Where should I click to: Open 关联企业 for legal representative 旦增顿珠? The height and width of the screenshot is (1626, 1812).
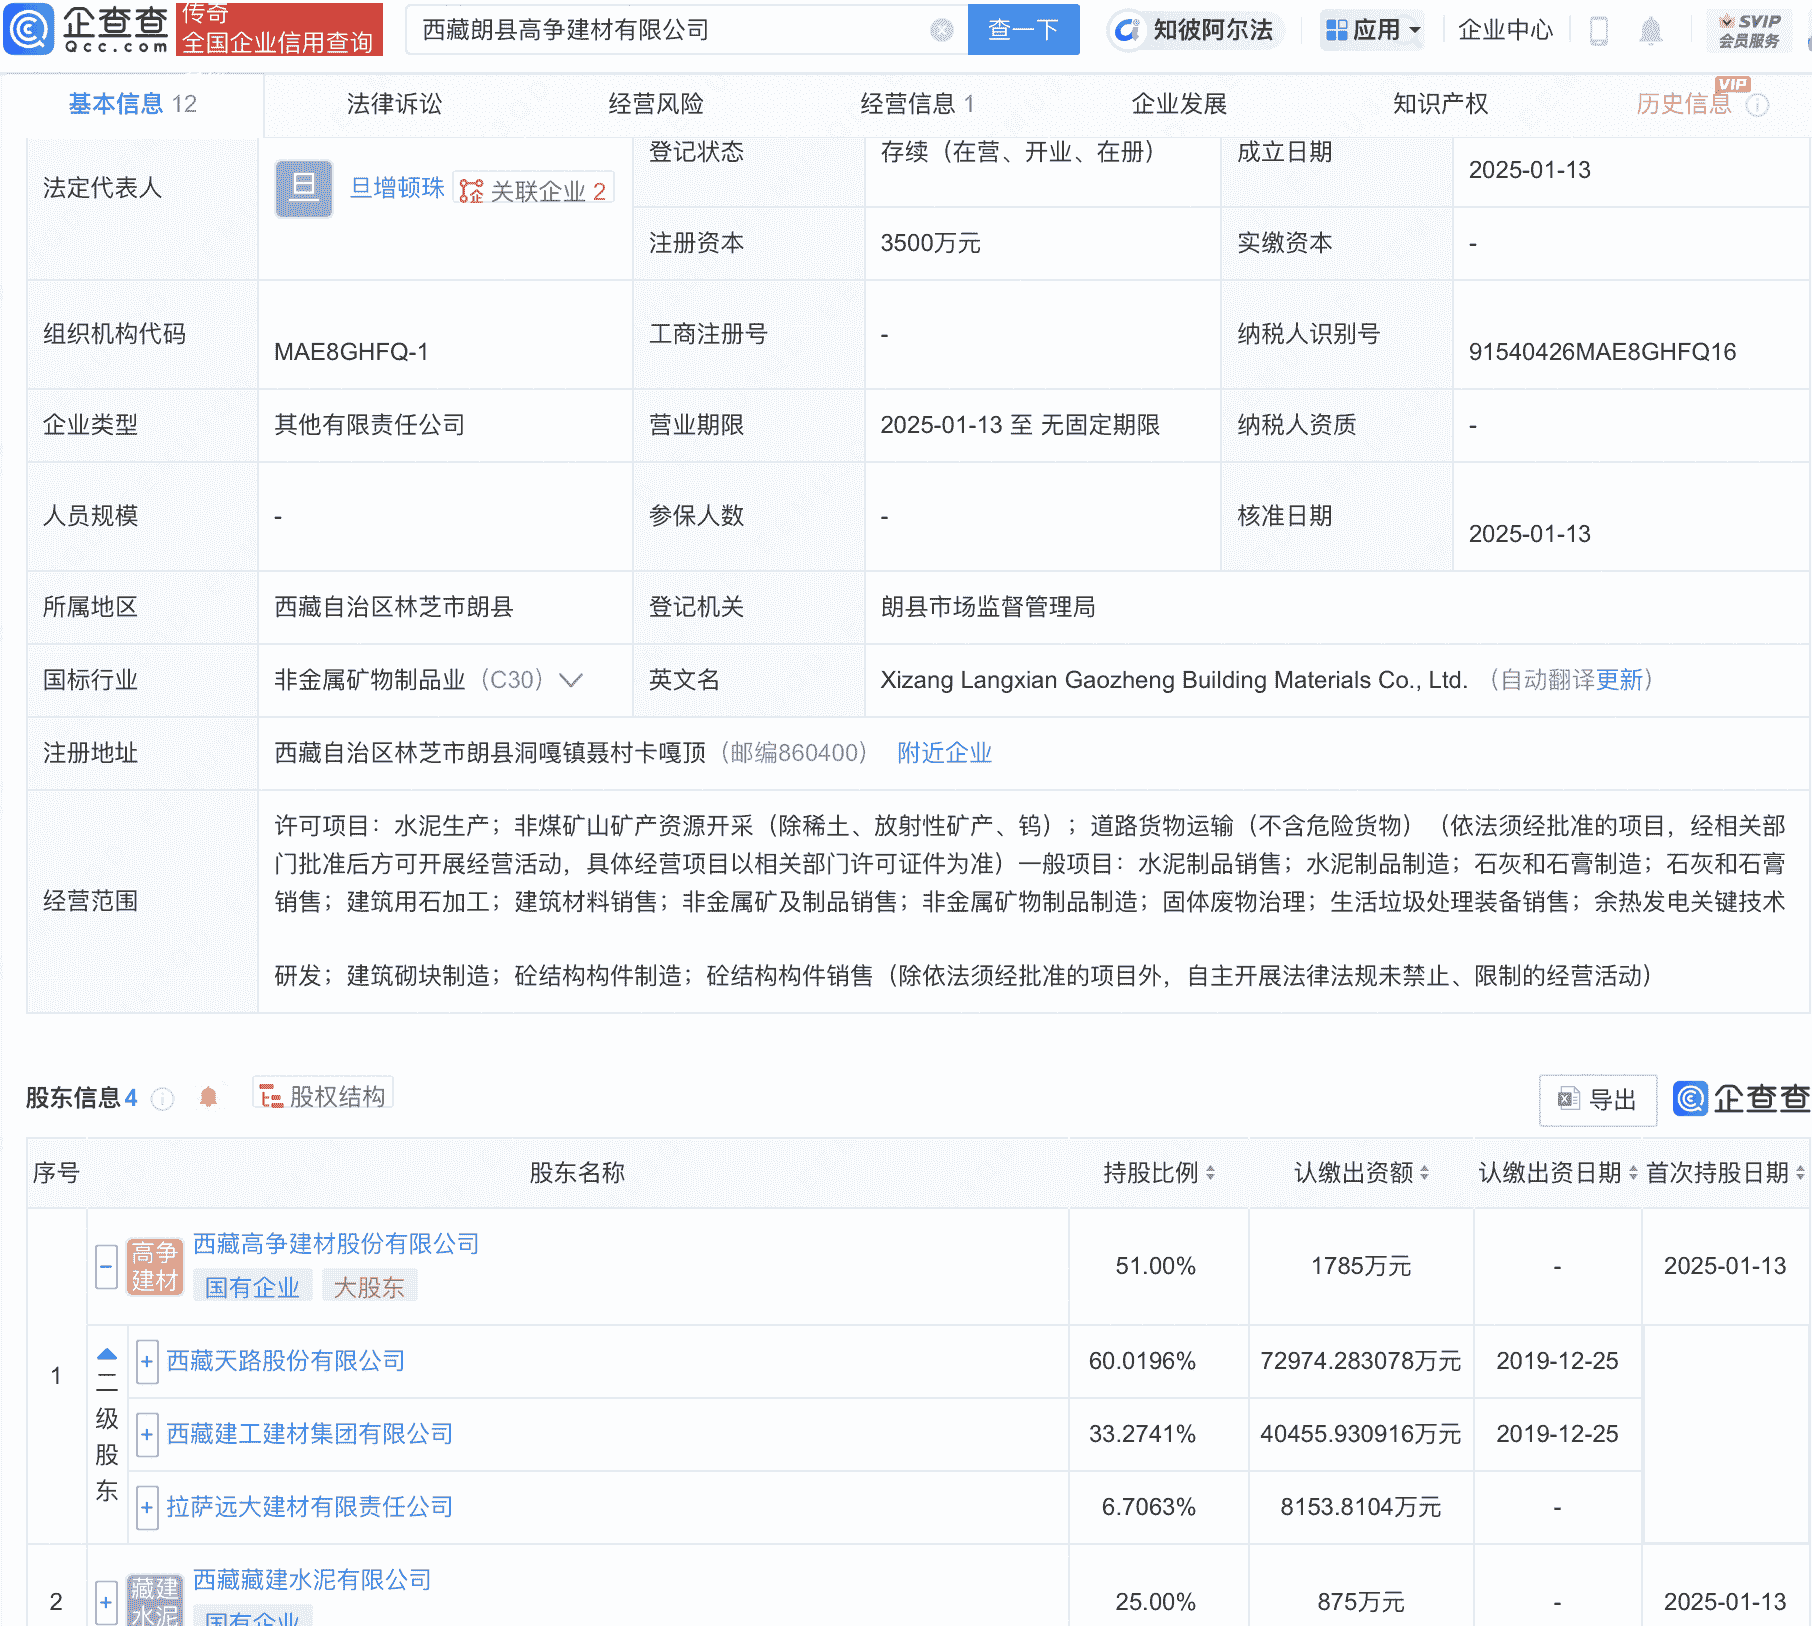coord(533,189)
